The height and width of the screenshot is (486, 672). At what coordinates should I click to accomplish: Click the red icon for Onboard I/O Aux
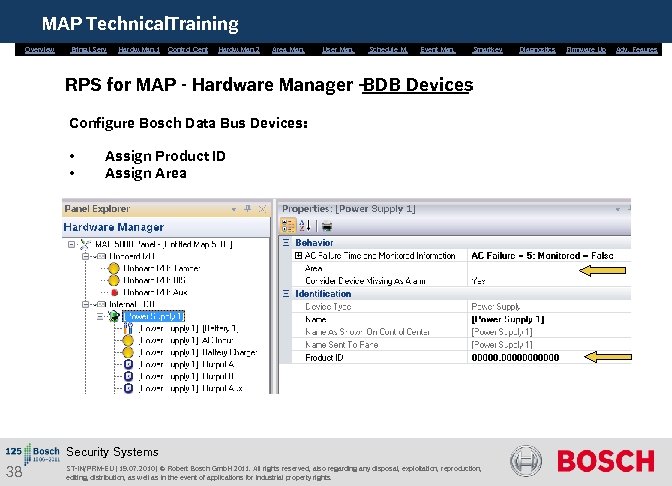[114, 292]
